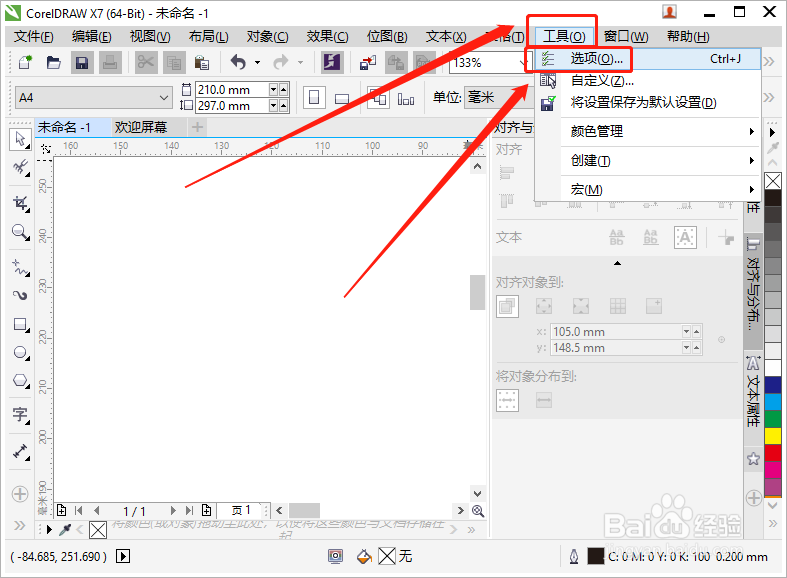Image resolution: width=787 pixels, height=578 pixels.
Task: Open the undo history dropdown arrow
Action: pos(257,62)
